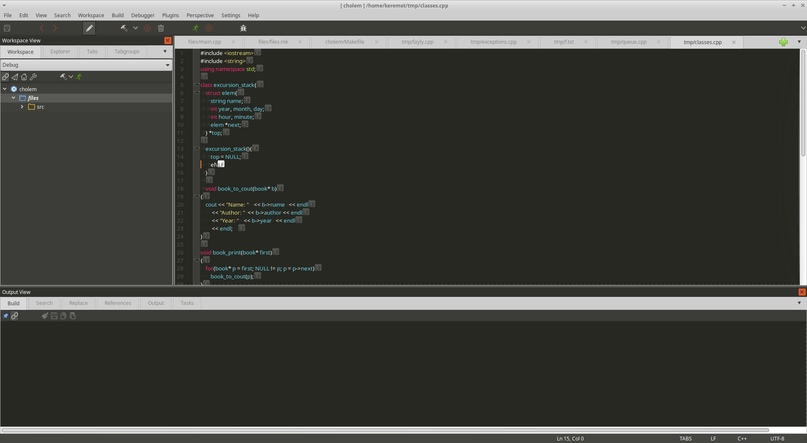Expand the src folder in workspace tree
Screen dimensions: 807x443
pyautogui.click(x=22, y=107)
